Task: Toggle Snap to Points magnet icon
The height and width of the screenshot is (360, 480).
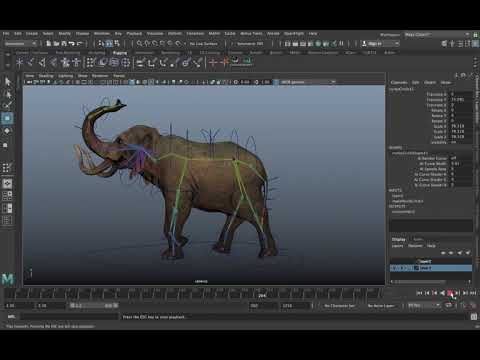Action: pos(155,43)
